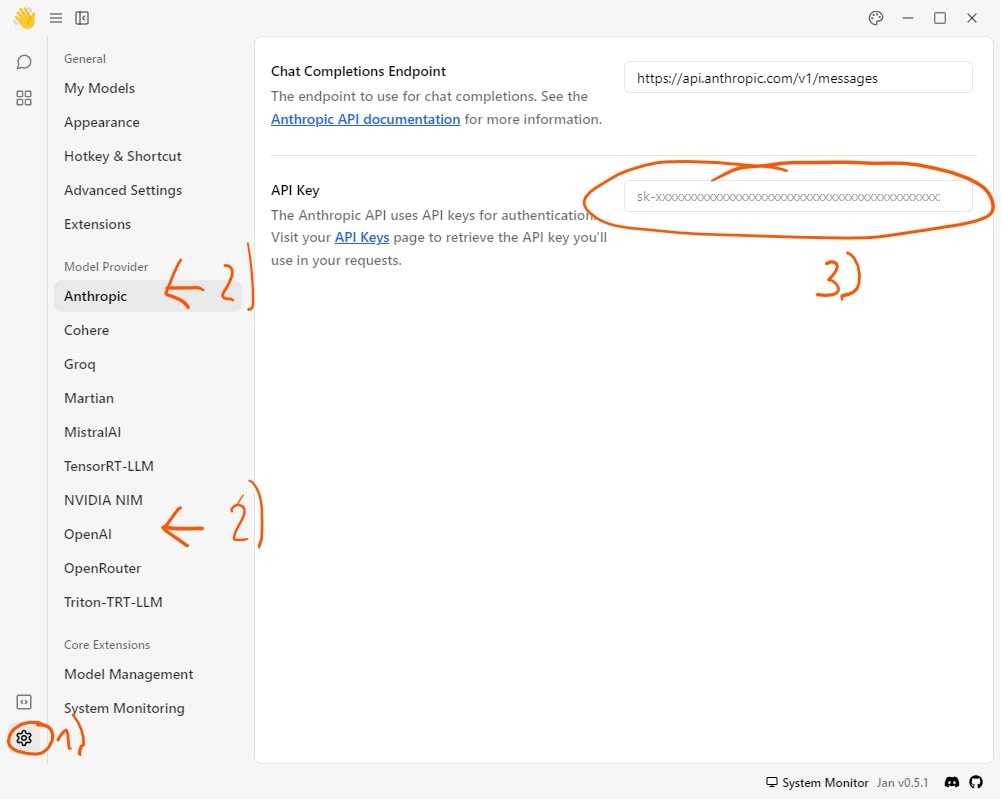Select the Groq model provider
Image resolution: width=1002 pixels, height=799 pixels.
tap(80, 364)
